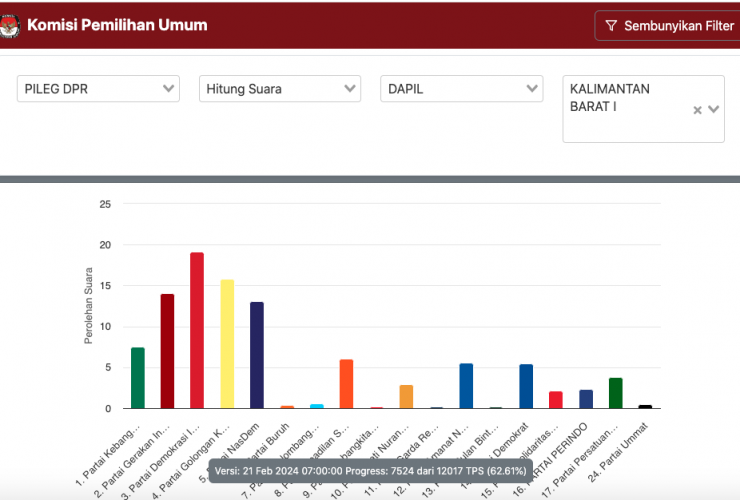The image size is (740, 500).
Task: Click the Komisi Pemilihan Umum title
Action: (117, 25)
